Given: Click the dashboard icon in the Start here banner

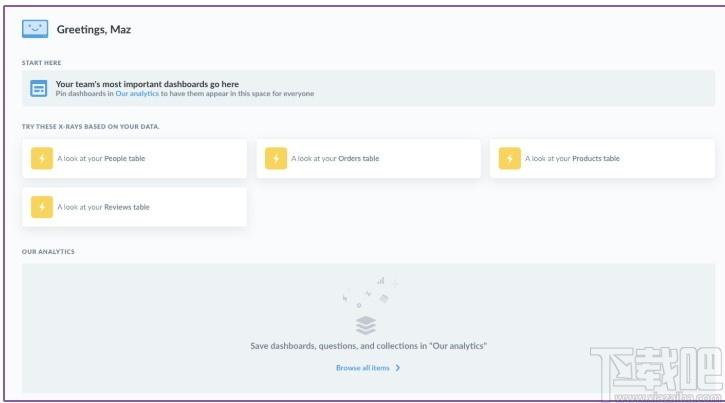Looking at the screenshot, I should pyautogui.click(x=38, y=88).
